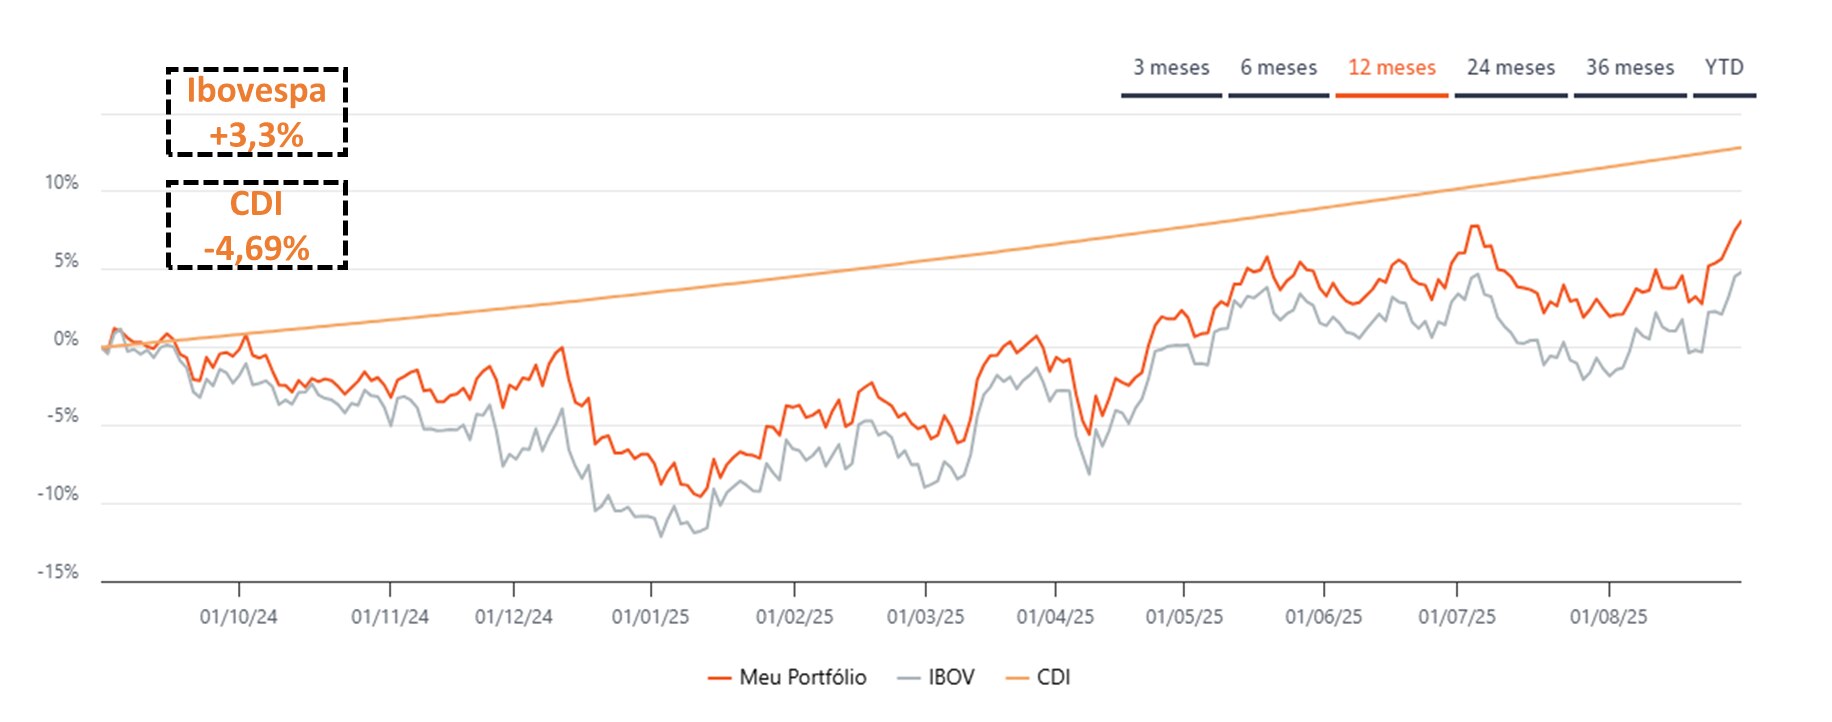
Task: Click the -15% axis label
Action: (55, 573)
